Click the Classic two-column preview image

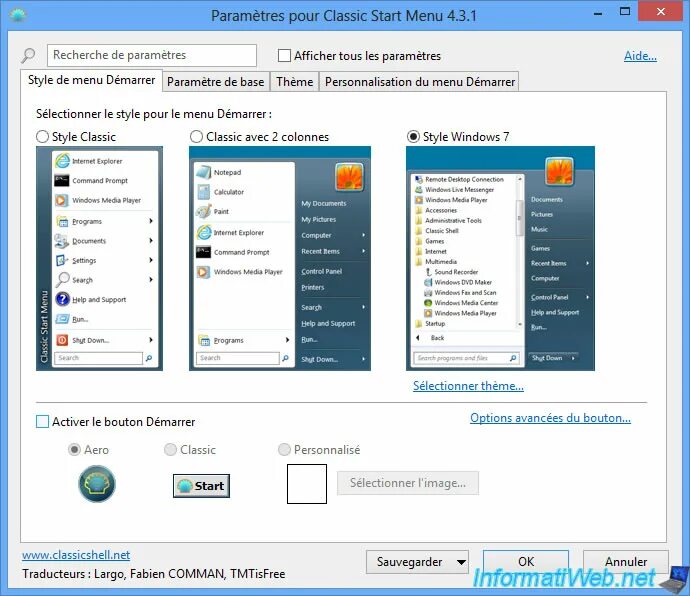pyautogui.click(x=280, y=258)
